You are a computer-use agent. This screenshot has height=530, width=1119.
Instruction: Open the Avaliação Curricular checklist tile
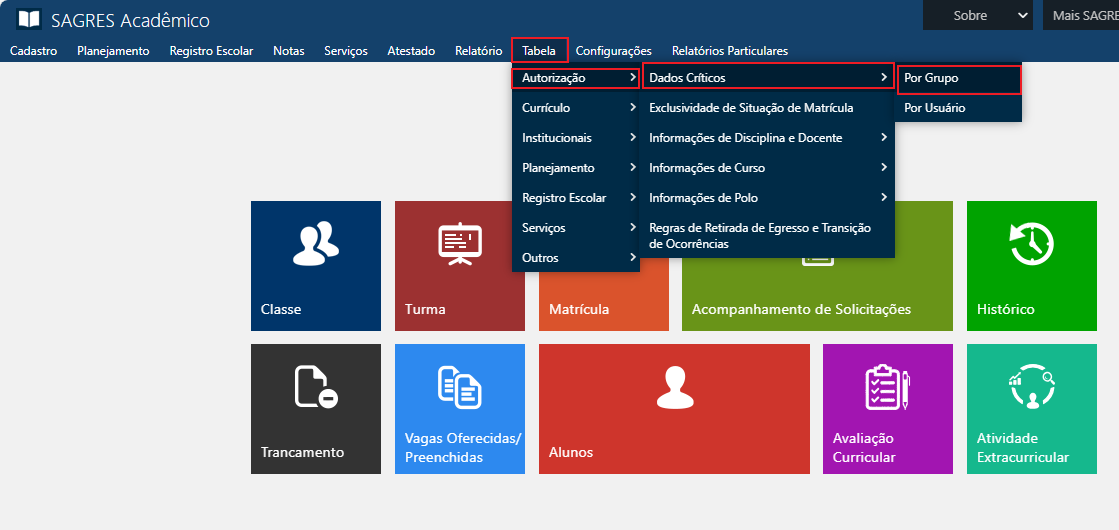point(887,408)
